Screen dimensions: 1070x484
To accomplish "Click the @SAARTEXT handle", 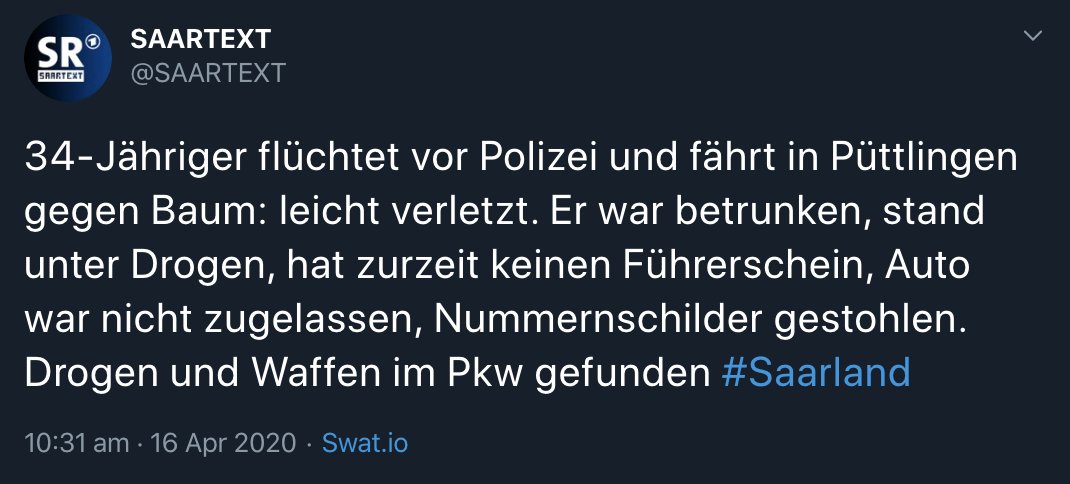I will tap(208, 72).
